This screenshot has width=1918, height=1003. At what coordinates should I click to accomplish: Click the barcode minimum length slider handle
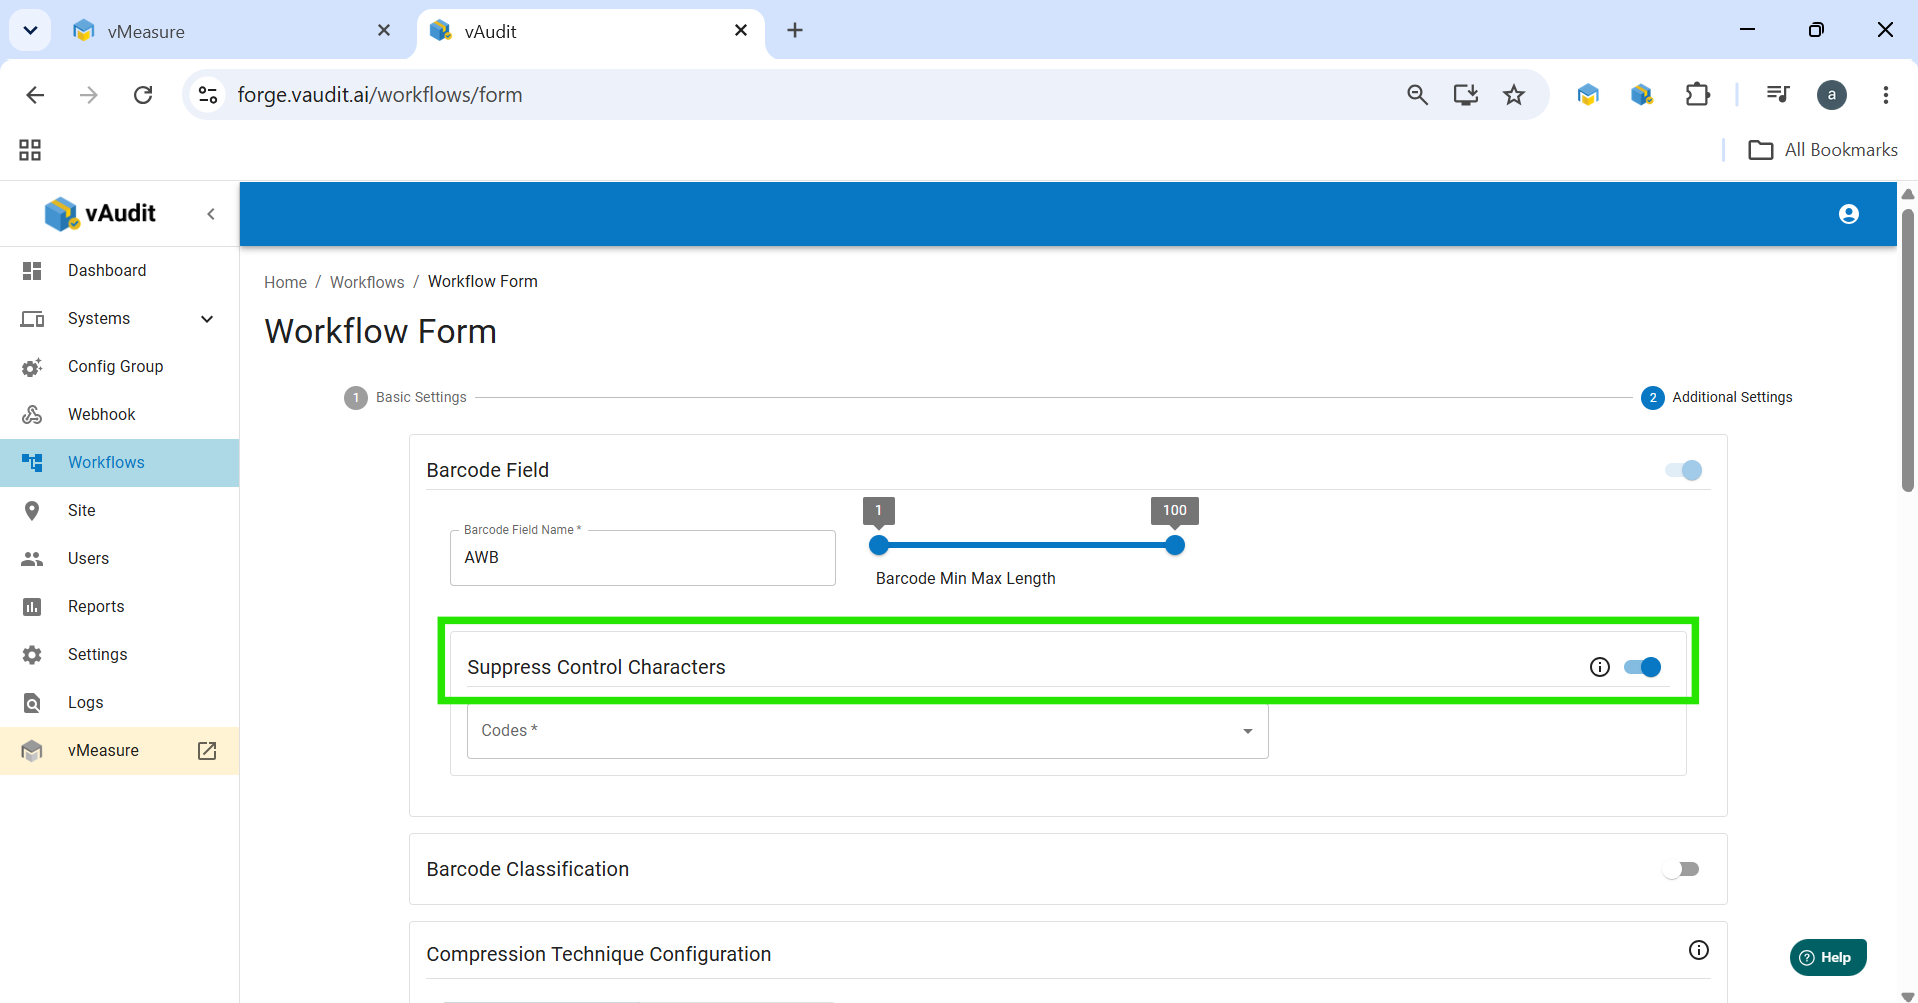[x=879, y=545]
